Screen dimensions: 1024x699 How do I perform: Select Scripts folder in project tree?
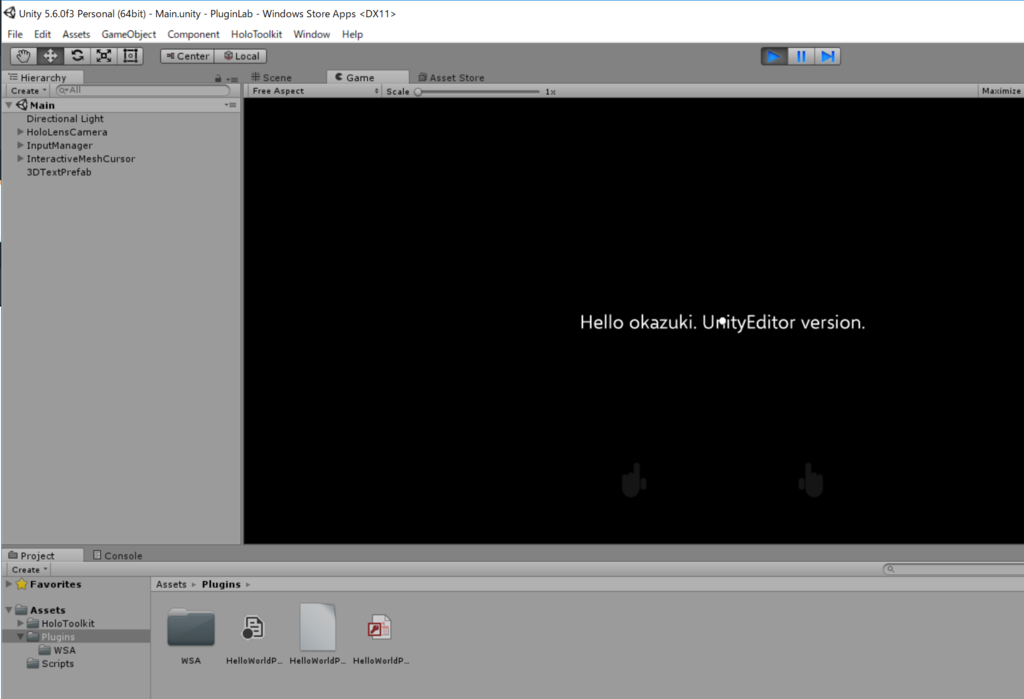(x=57, y=664)
